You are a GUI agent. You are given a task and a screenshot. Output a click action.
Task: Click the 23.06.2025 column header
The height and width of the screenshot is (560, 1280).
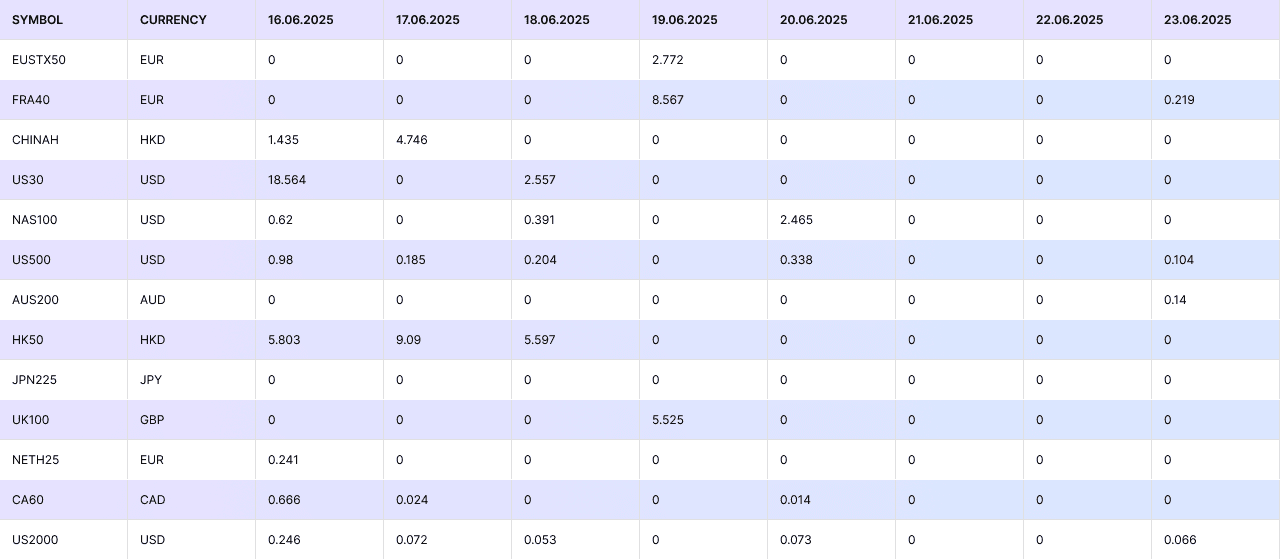(1197, 20)
